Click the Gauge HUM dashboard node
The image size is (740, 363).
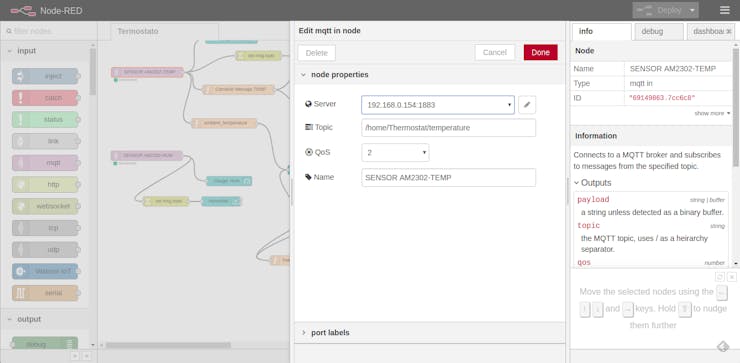click(x=229, y=181)
